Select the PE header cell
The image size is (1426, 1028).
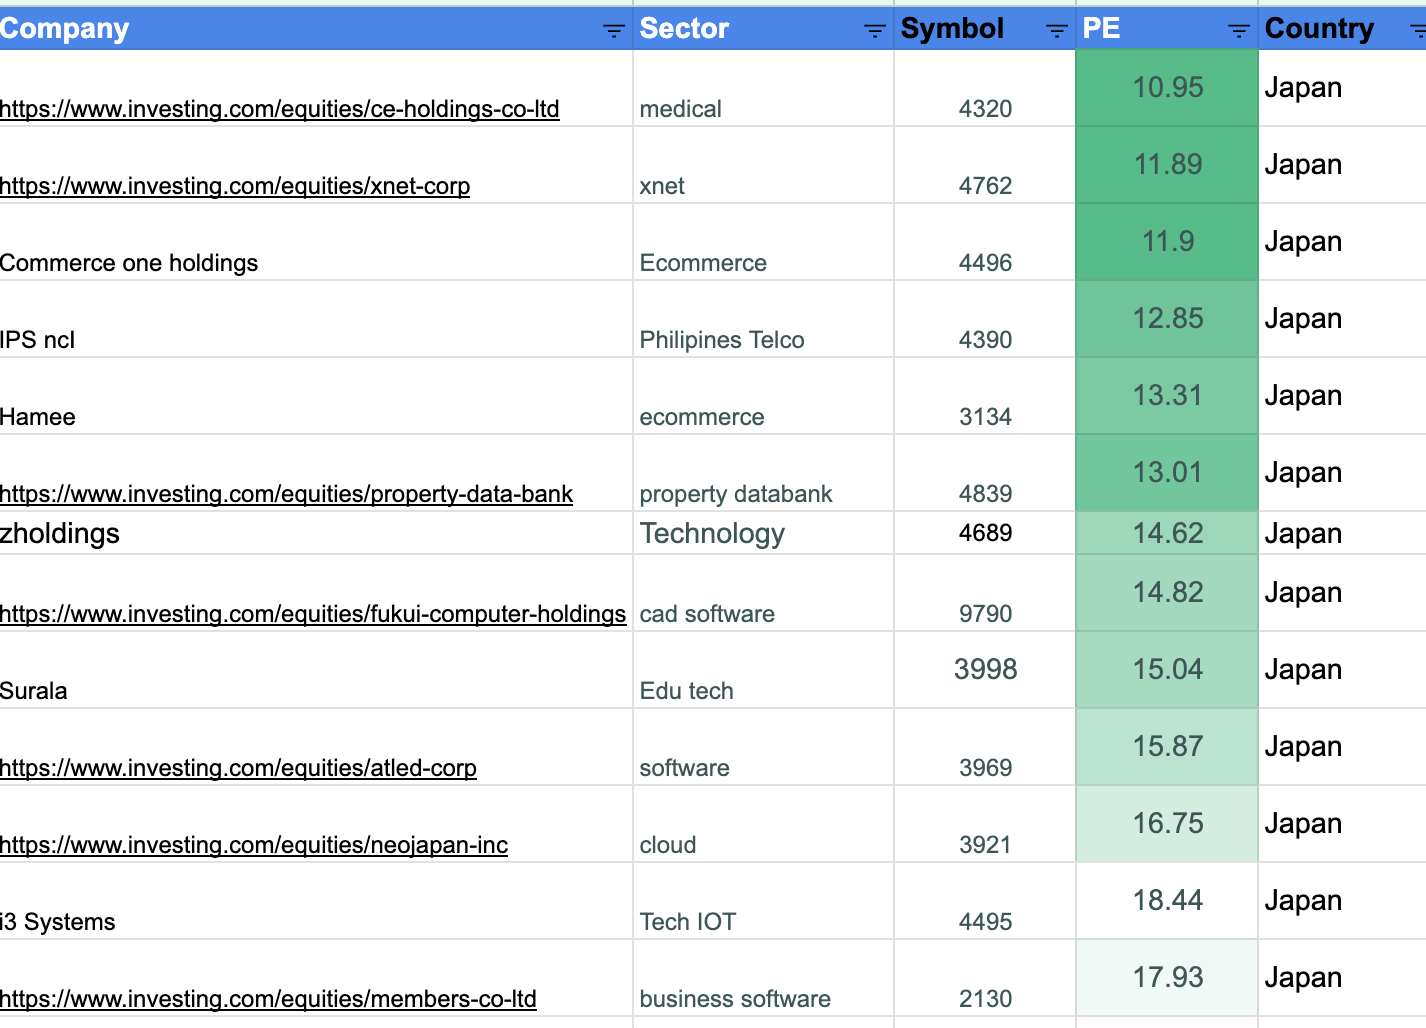click(x=1167, y=28)
